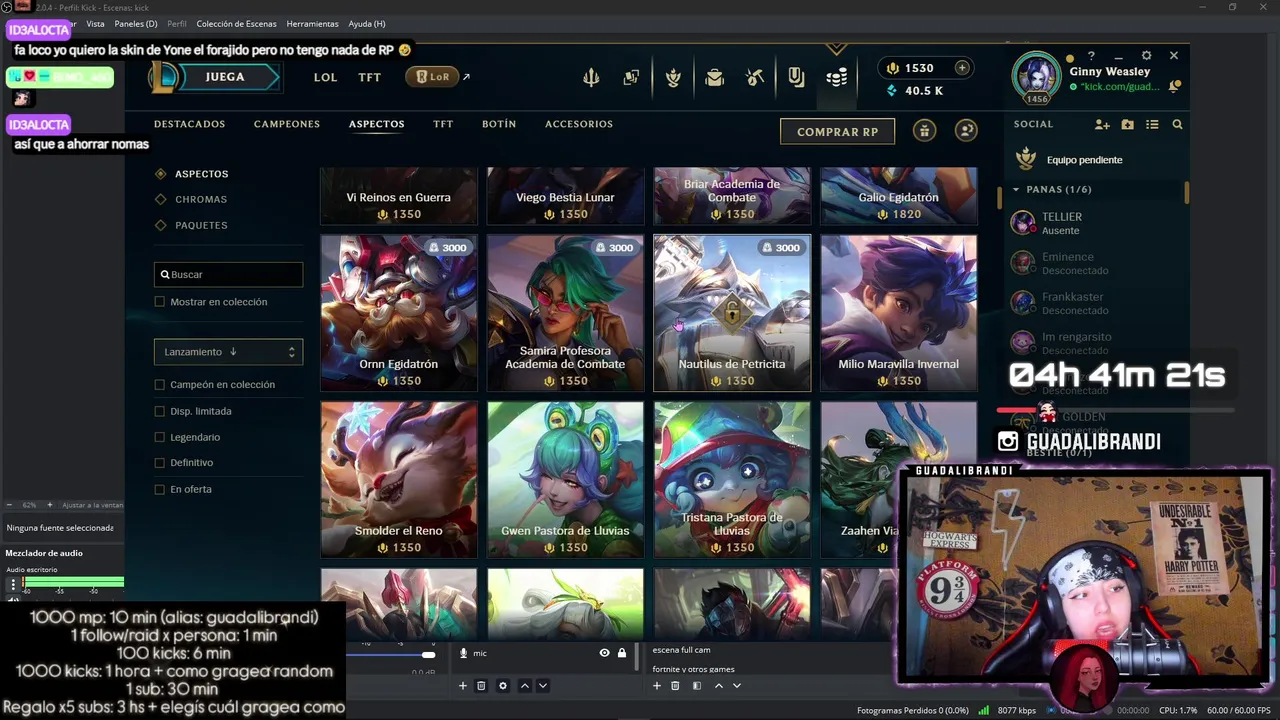Open the TFT game link in header
The width and height of the screenshot is (1280, 720).
(370, 77)
